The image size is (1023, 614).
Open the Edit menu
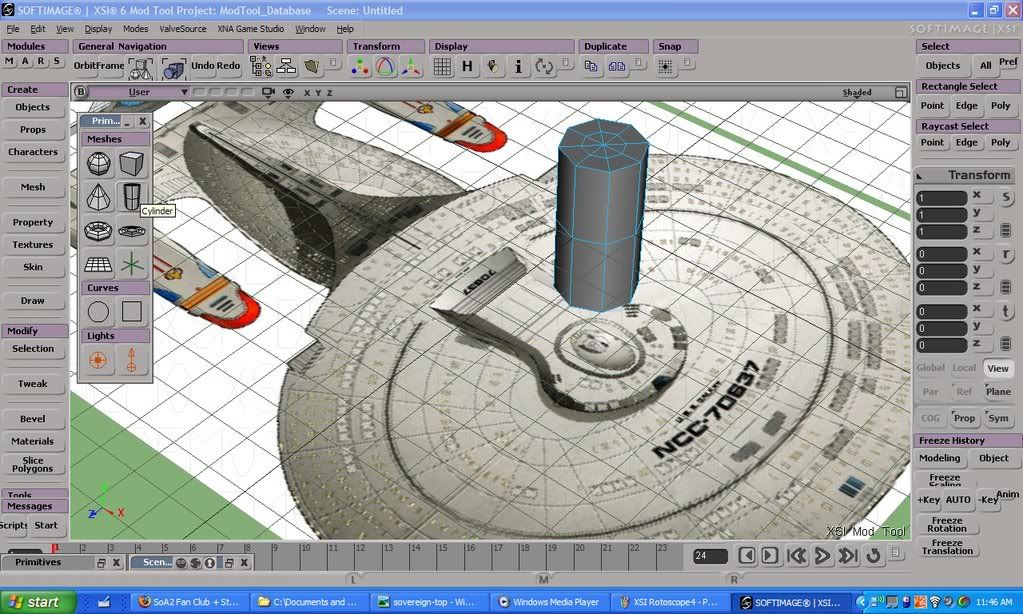point(38,29)
